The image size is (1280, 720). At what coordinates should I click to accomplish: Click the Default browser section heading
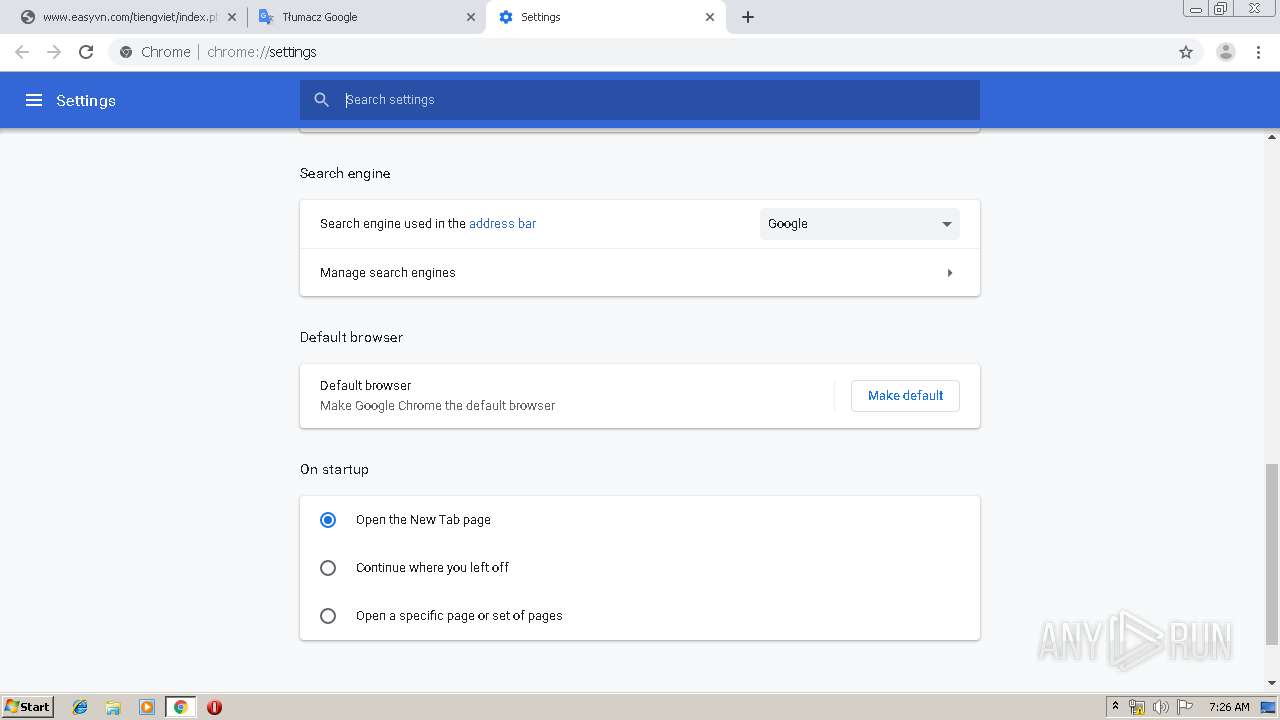351,337
